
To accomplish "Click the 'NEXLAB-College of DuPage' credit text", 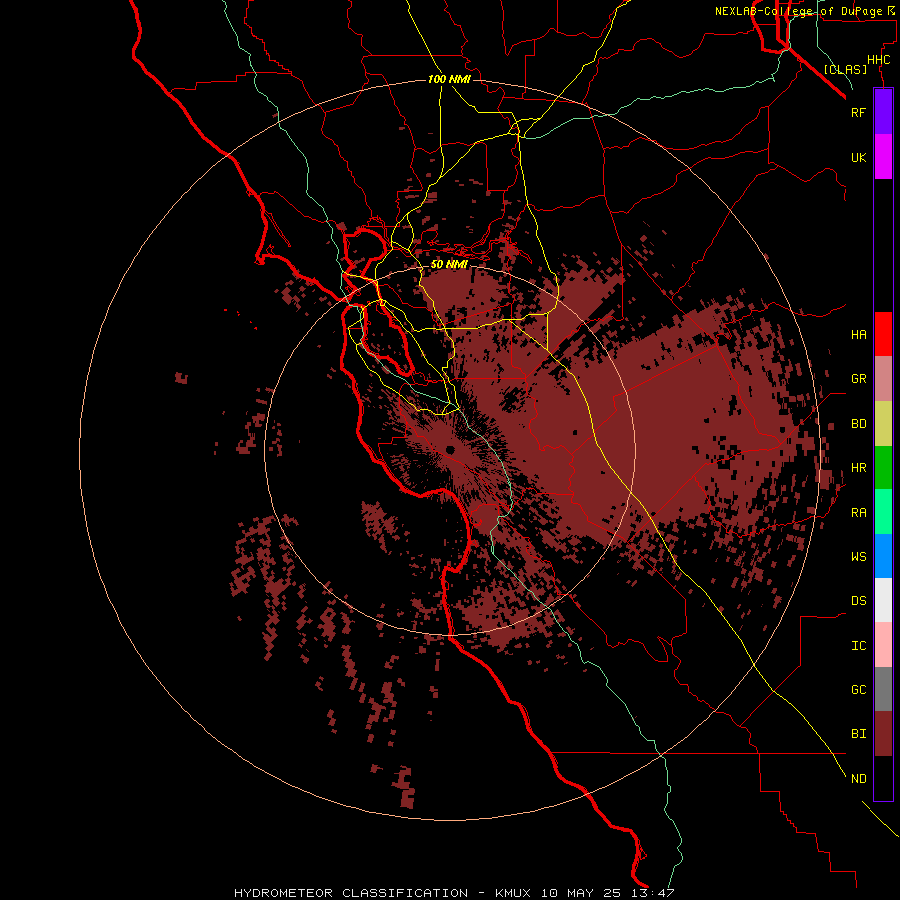I will tap(798, 11).
